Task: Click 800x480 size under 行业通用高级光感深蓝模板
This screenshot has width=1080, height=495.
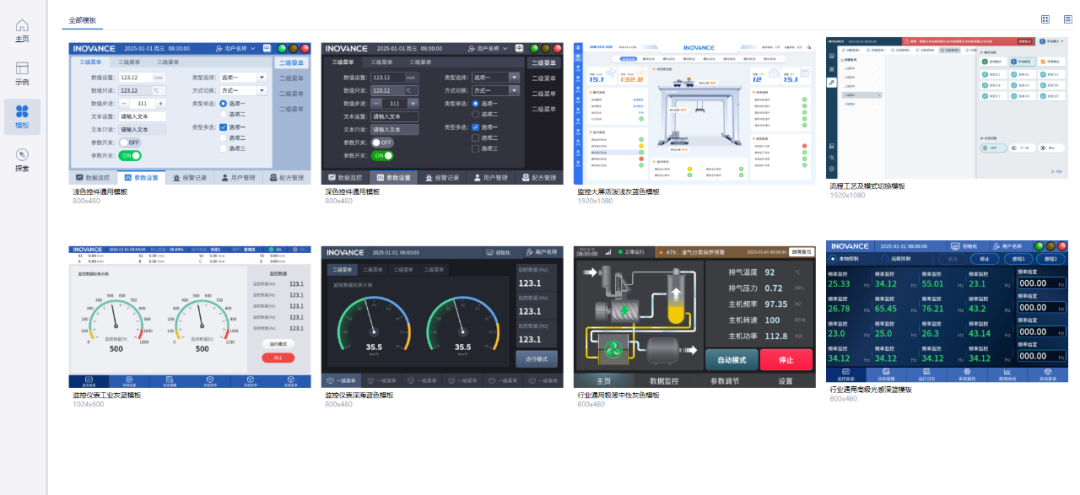Action: tap(843, 399)
